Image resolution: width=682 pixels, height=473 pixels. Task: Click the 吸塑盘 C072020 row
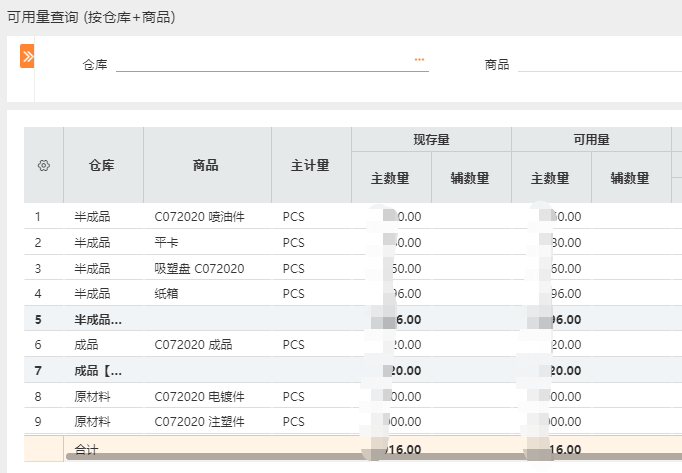click(200, 268)
